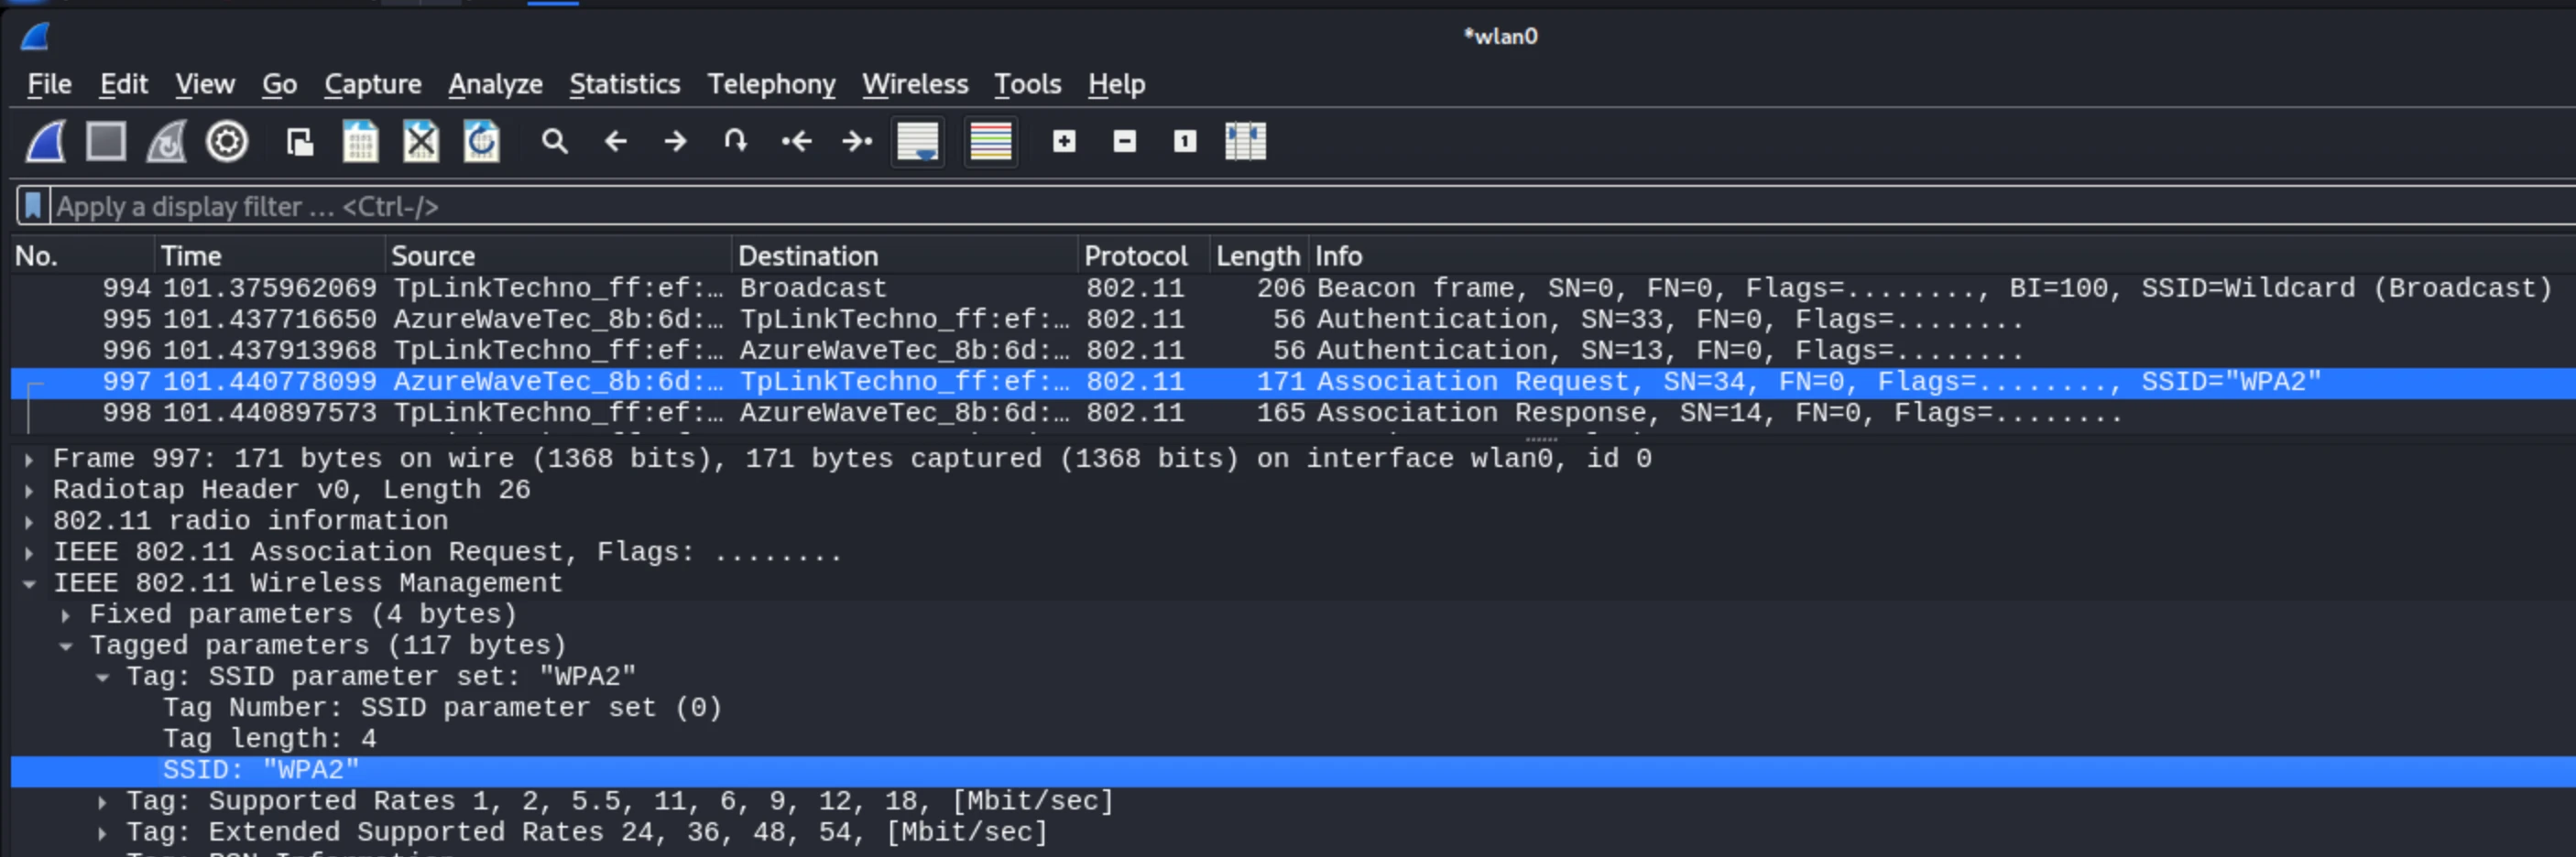Select packet 996 Authentication row
Viewport: 2576px width, 857px height.
pos(1293,350)
